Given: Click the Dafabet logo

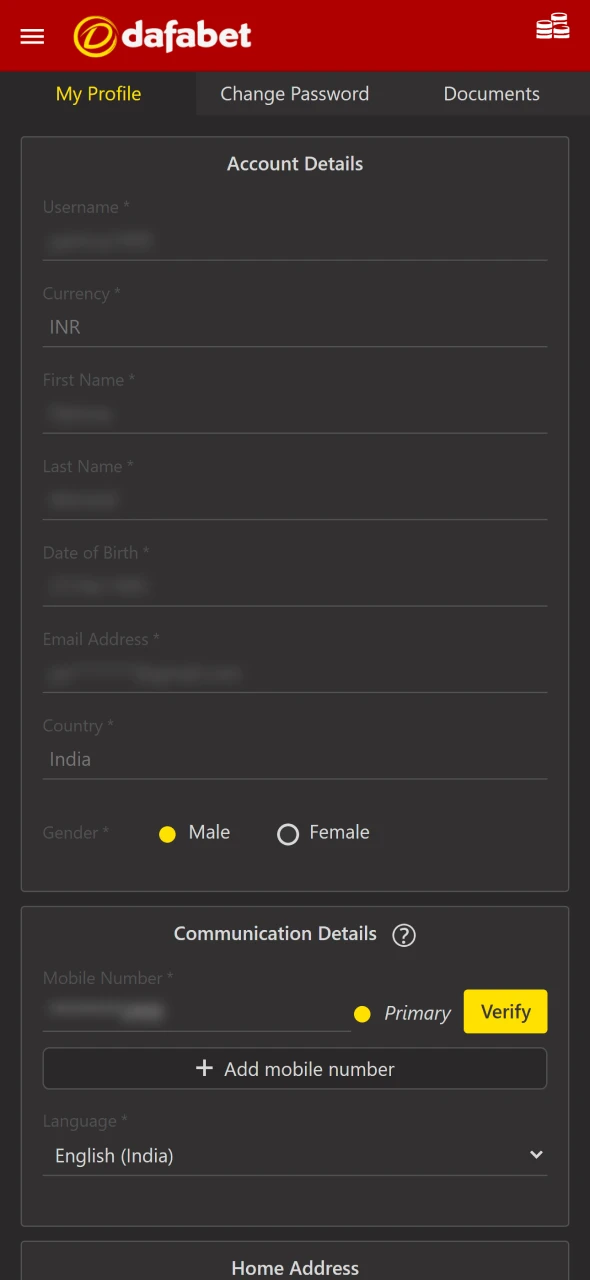Looking at the screenshot, I should coord(162,35).
